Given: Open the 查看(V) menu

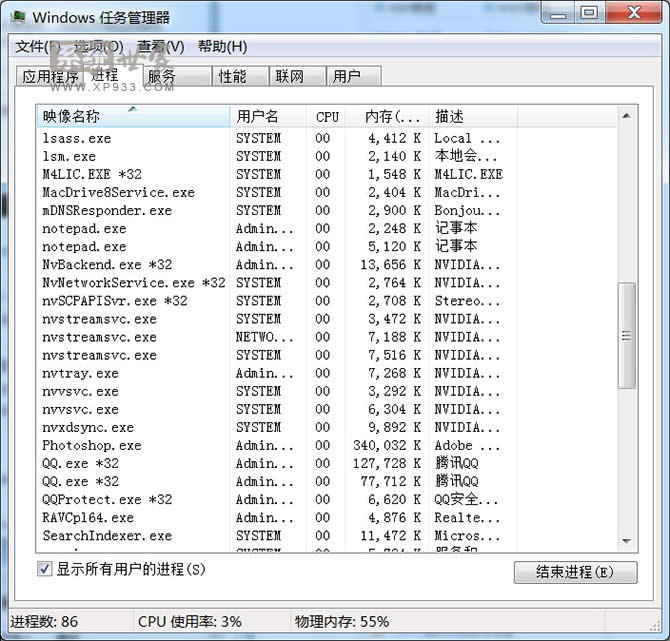Looking at the screenshot, I should (160, 47).
